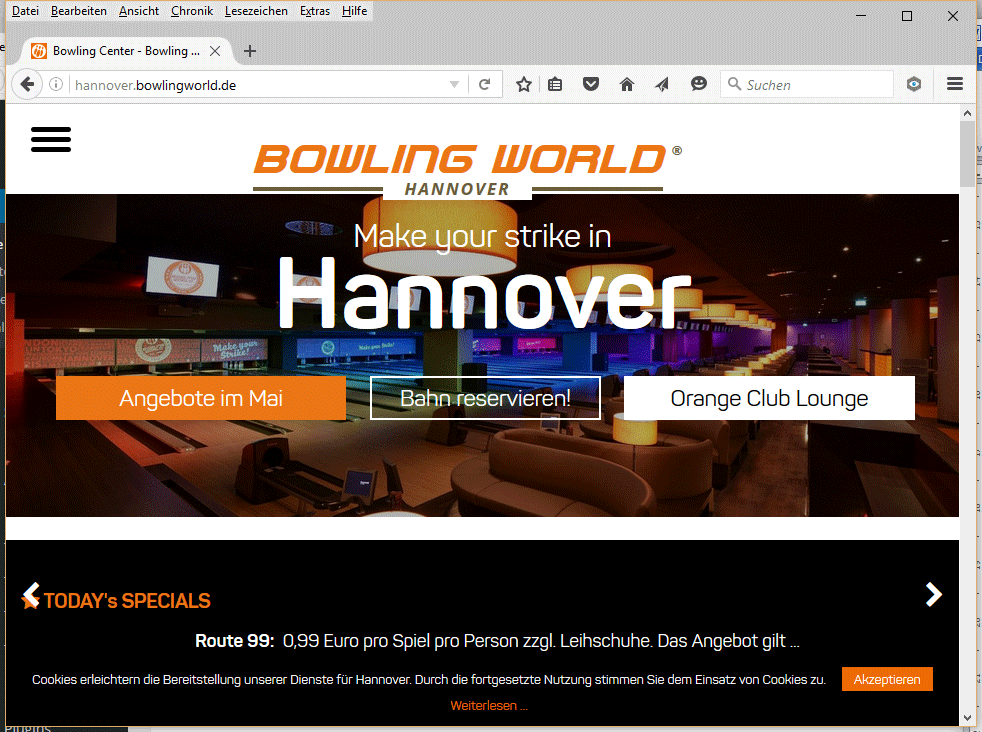Reload the current page
Screen dimensions: 982x732
point(484,85)
